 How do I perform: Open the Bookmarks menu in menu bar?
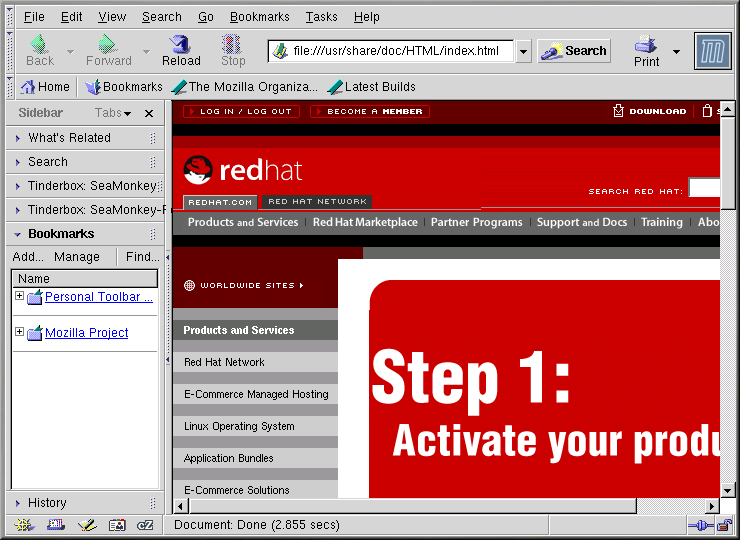click(x=259, y=17)
